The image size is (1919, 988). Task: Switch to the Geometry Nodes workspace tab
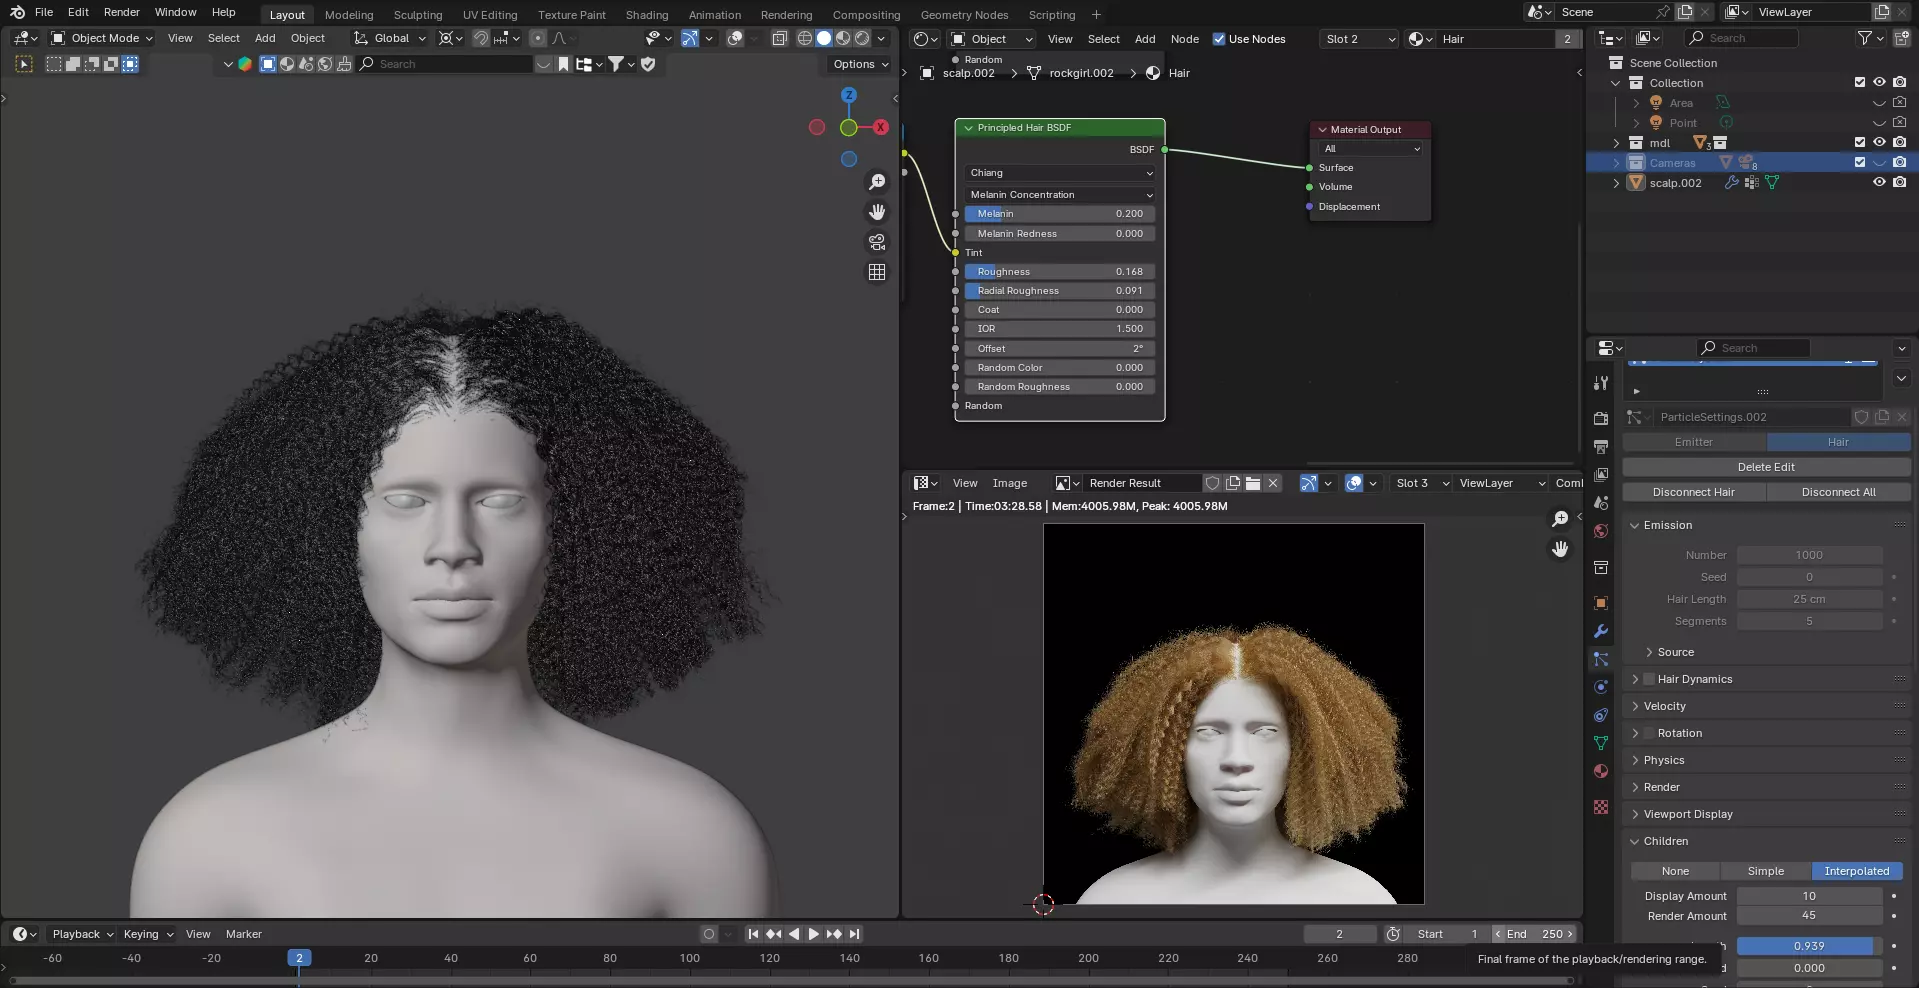tap(964, 15)
